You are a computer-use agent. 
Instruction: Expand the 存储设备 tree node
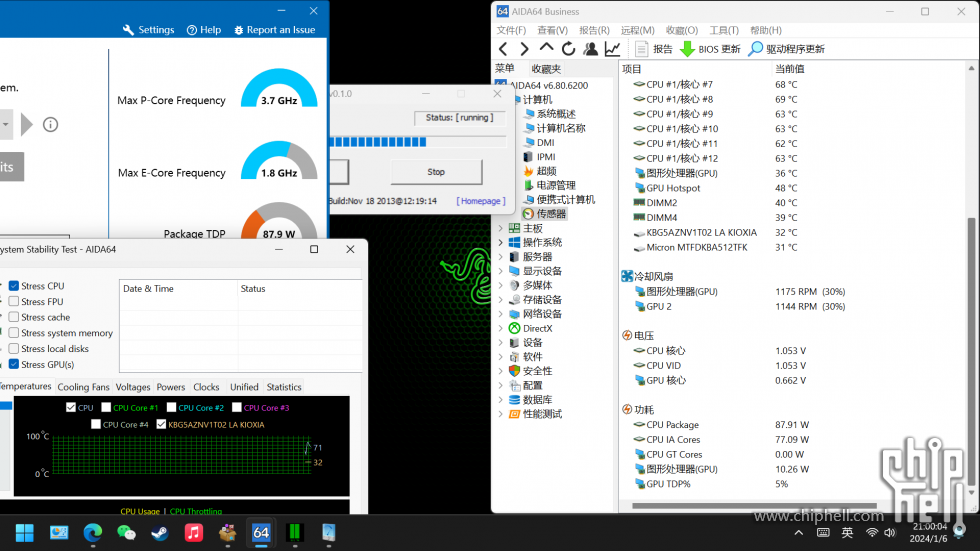click(501, 300)
